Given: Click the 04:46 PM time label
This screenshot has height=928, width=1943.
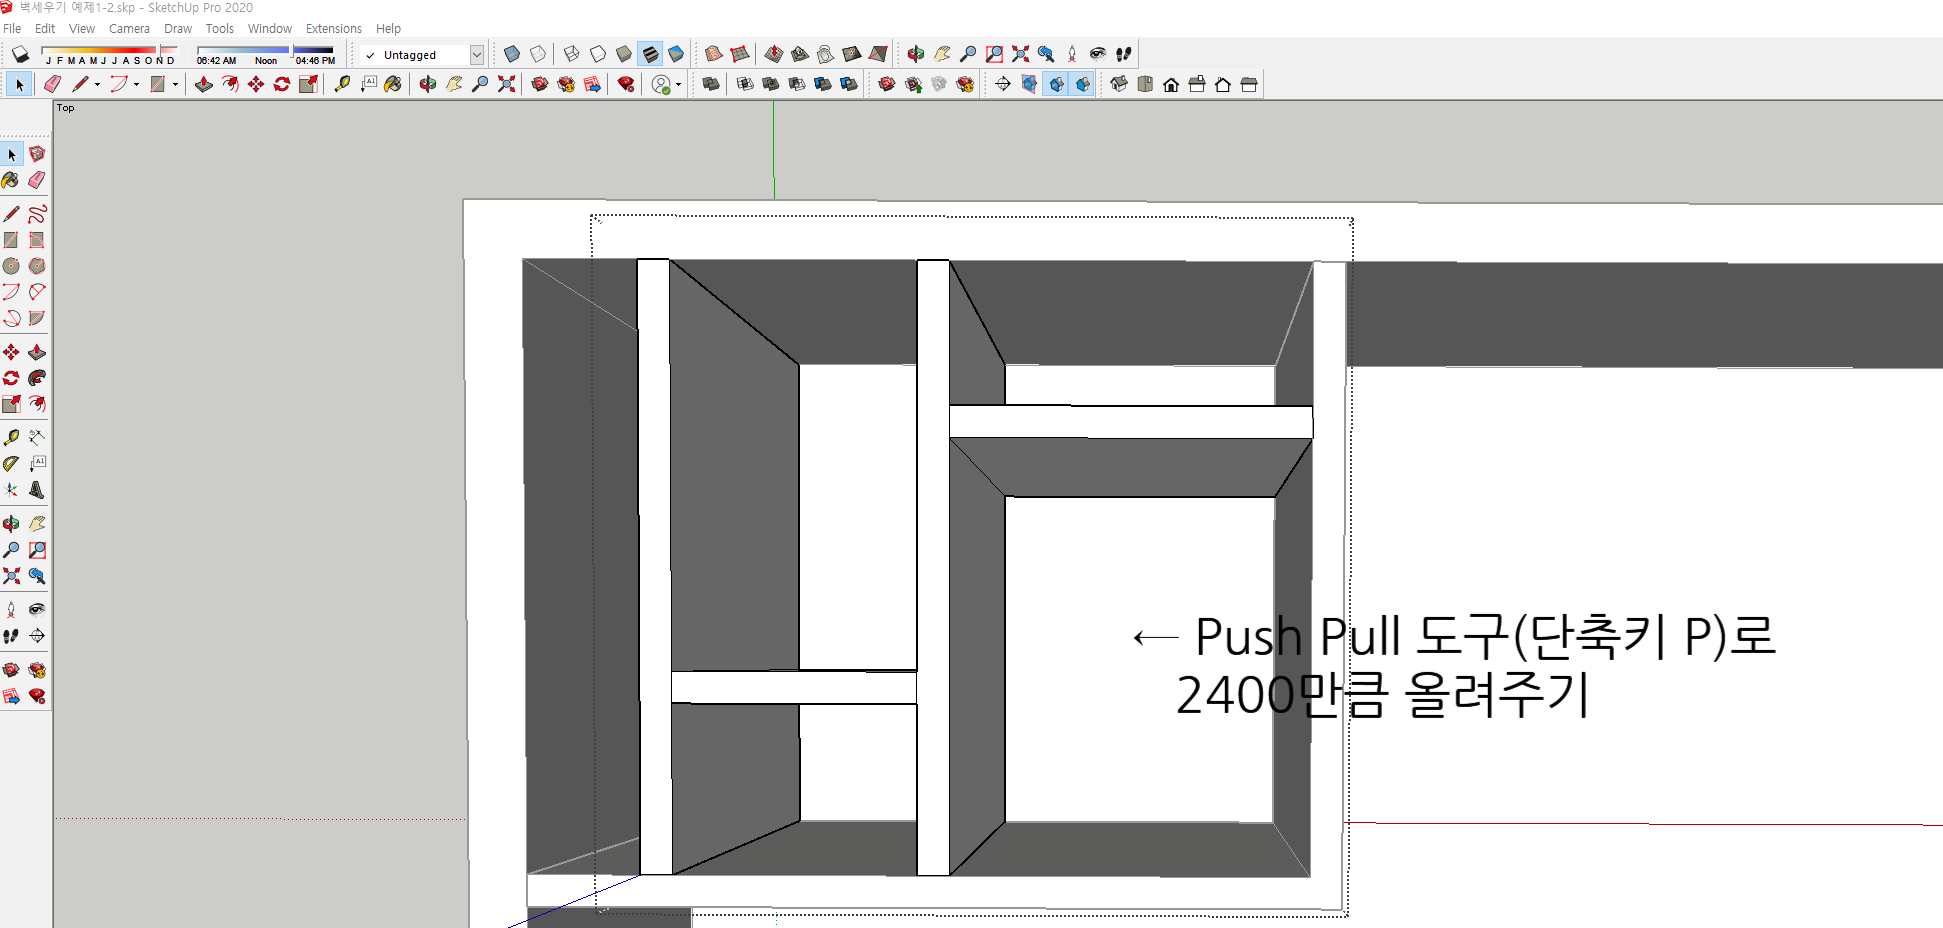Looking at the screenshot, I should pos(315,61).
